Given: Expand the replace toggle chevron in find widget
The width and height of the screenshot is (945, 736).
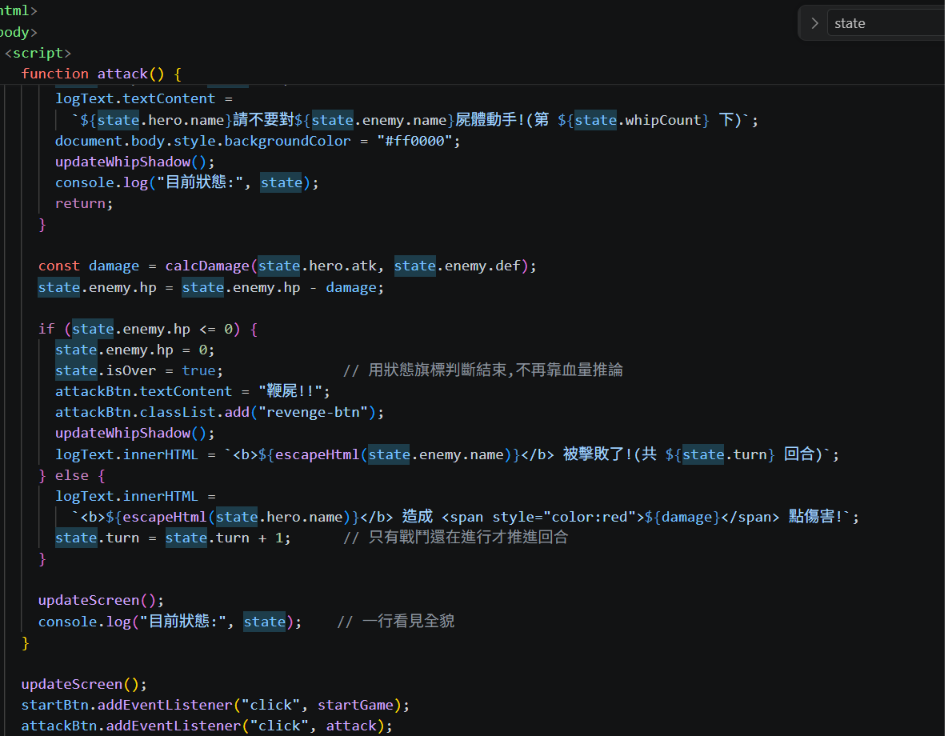Looking at the screenshot, I should coord(815,24).
